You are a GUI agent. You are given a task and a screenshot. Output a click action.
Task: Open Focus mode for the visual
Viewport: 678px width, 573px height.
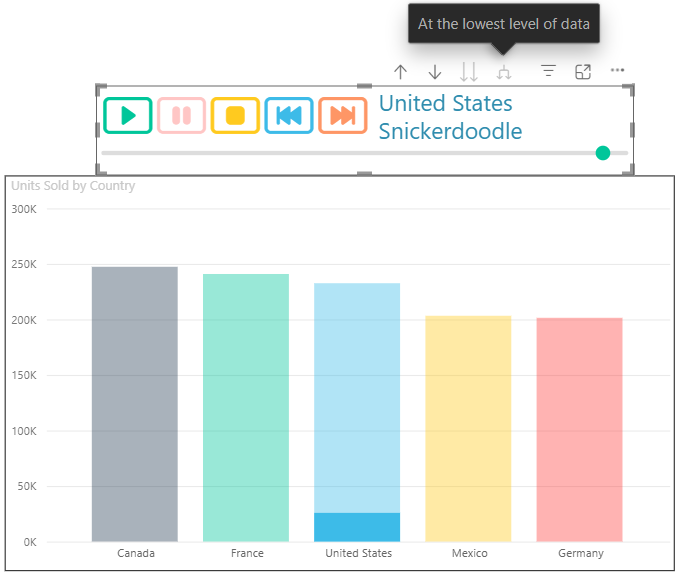pos(583,72)
